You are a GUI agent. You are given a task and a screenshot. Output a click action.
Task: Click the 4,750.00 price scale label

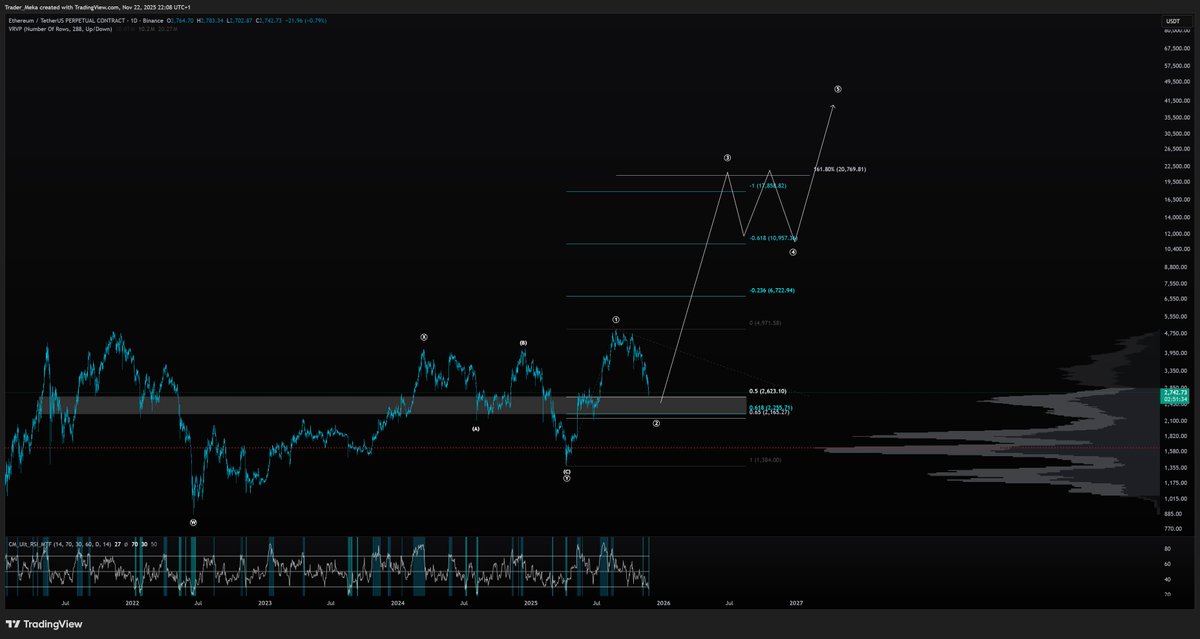pos(1175,333)
